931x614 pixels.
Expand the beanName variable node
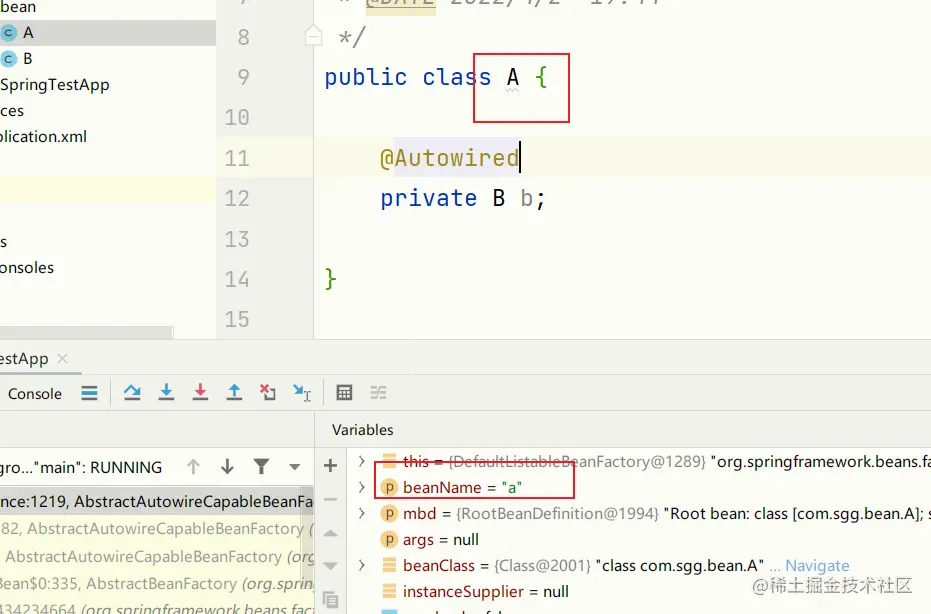(x=362, y=488)
